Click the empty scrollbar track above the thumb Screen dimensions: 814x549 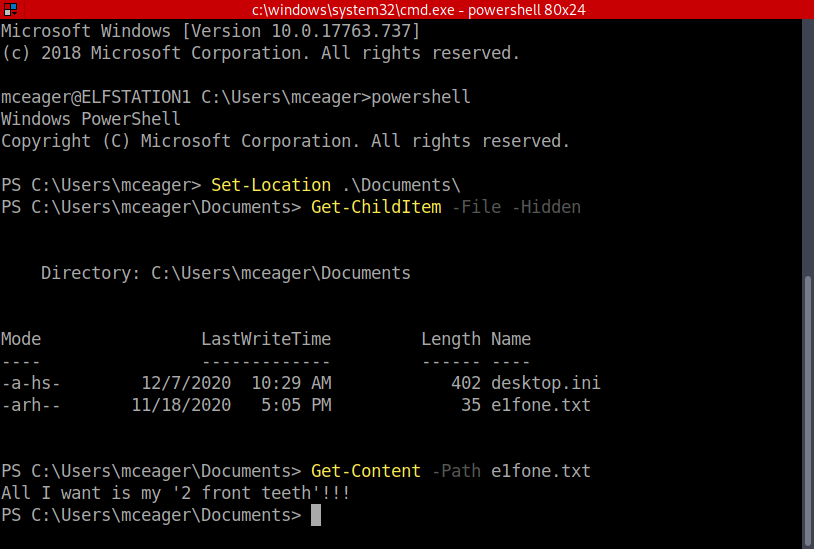pyautogui.click(x=808, y=150)
